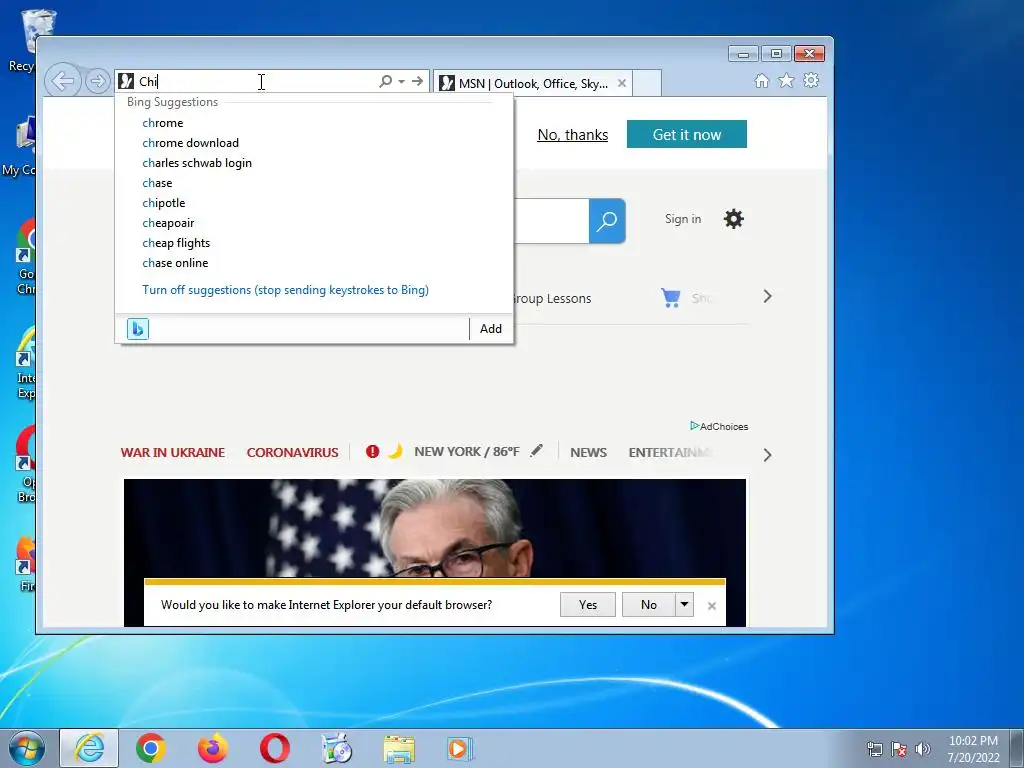Click the shopping cart icon

(x=671, y=298)
